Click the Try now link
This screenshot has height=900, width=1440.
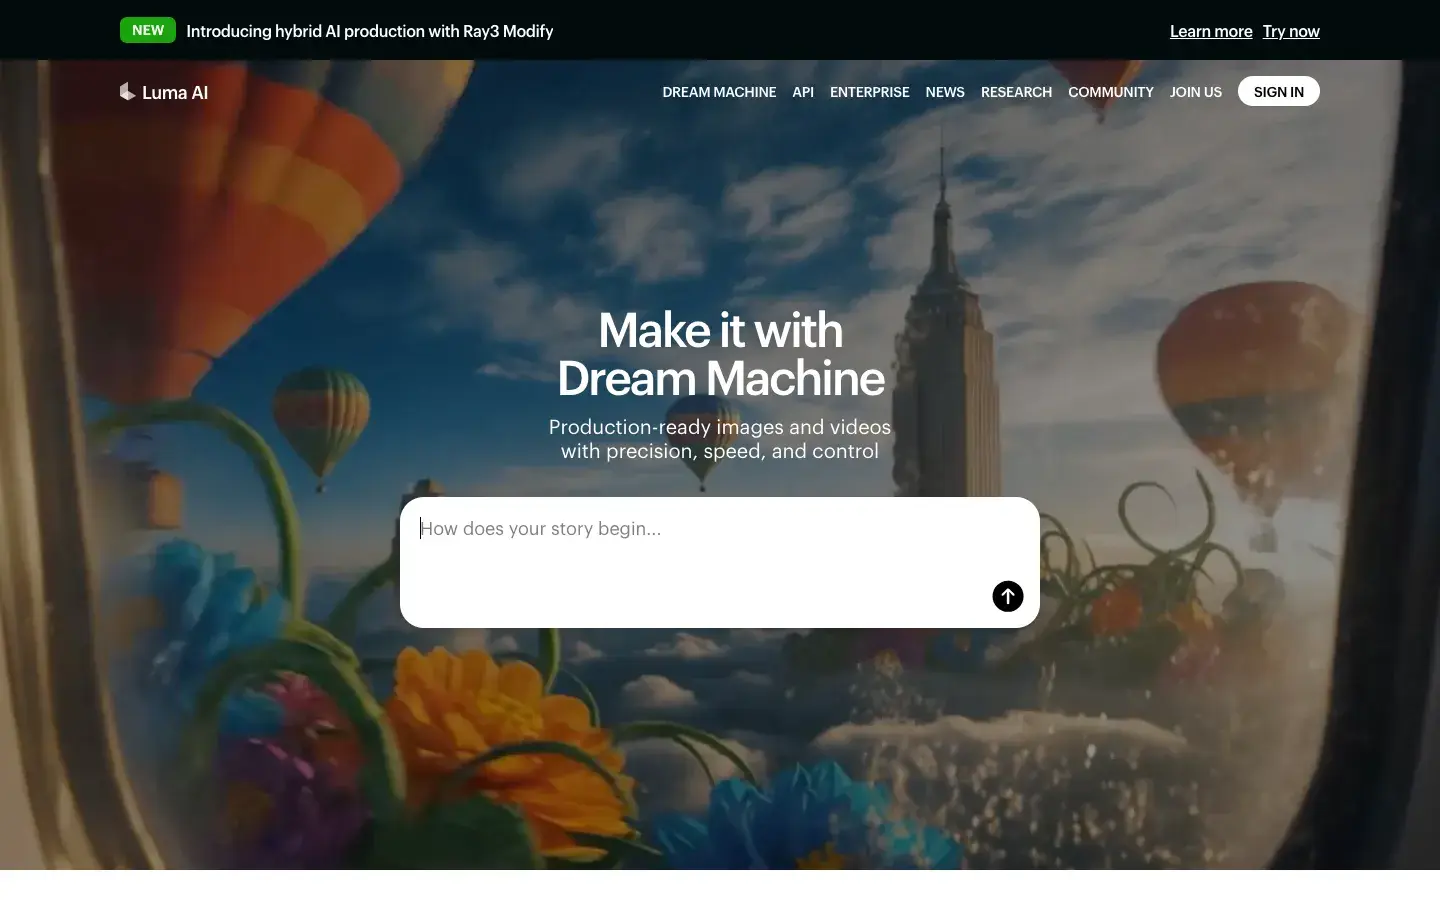pos(1291,31)
